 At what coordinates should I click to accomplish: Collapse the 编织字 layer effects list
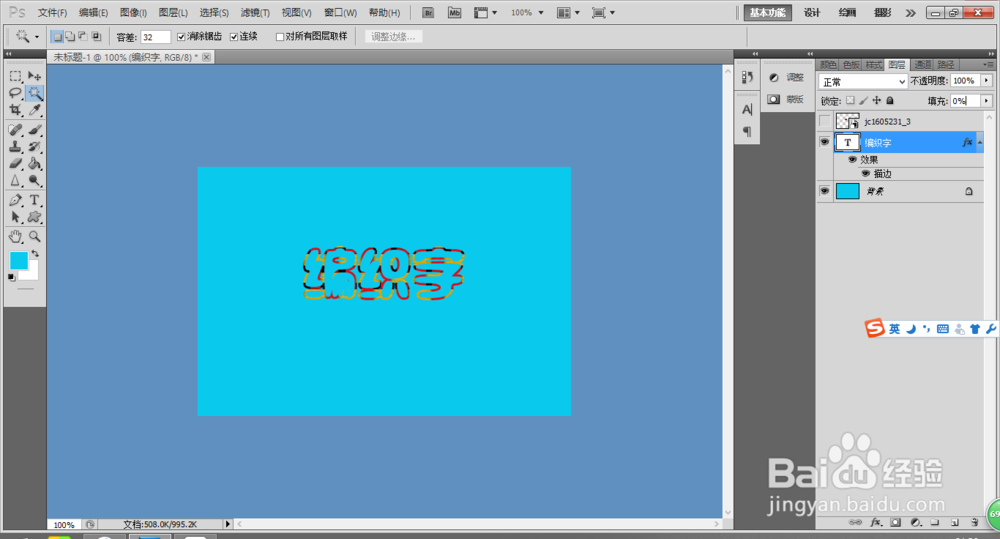click(980, 142)
